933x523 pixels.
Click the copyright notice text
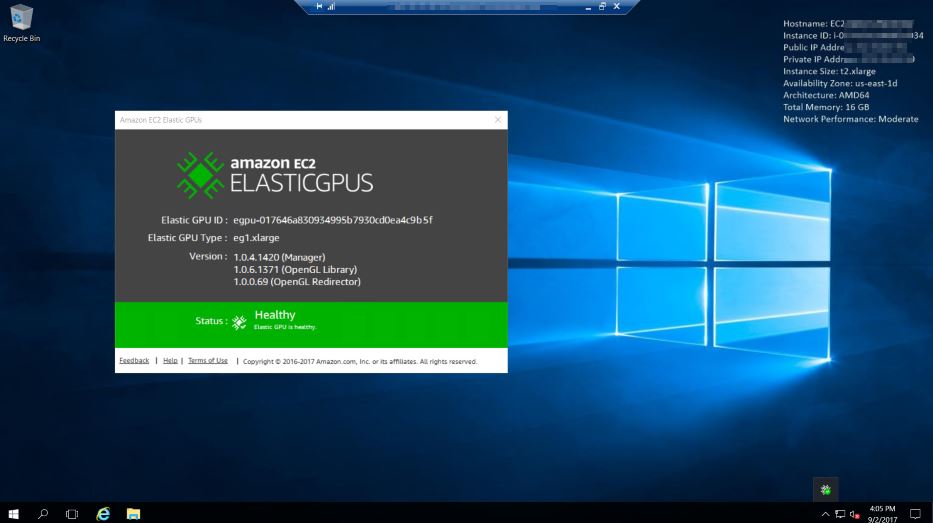point(360,361)
